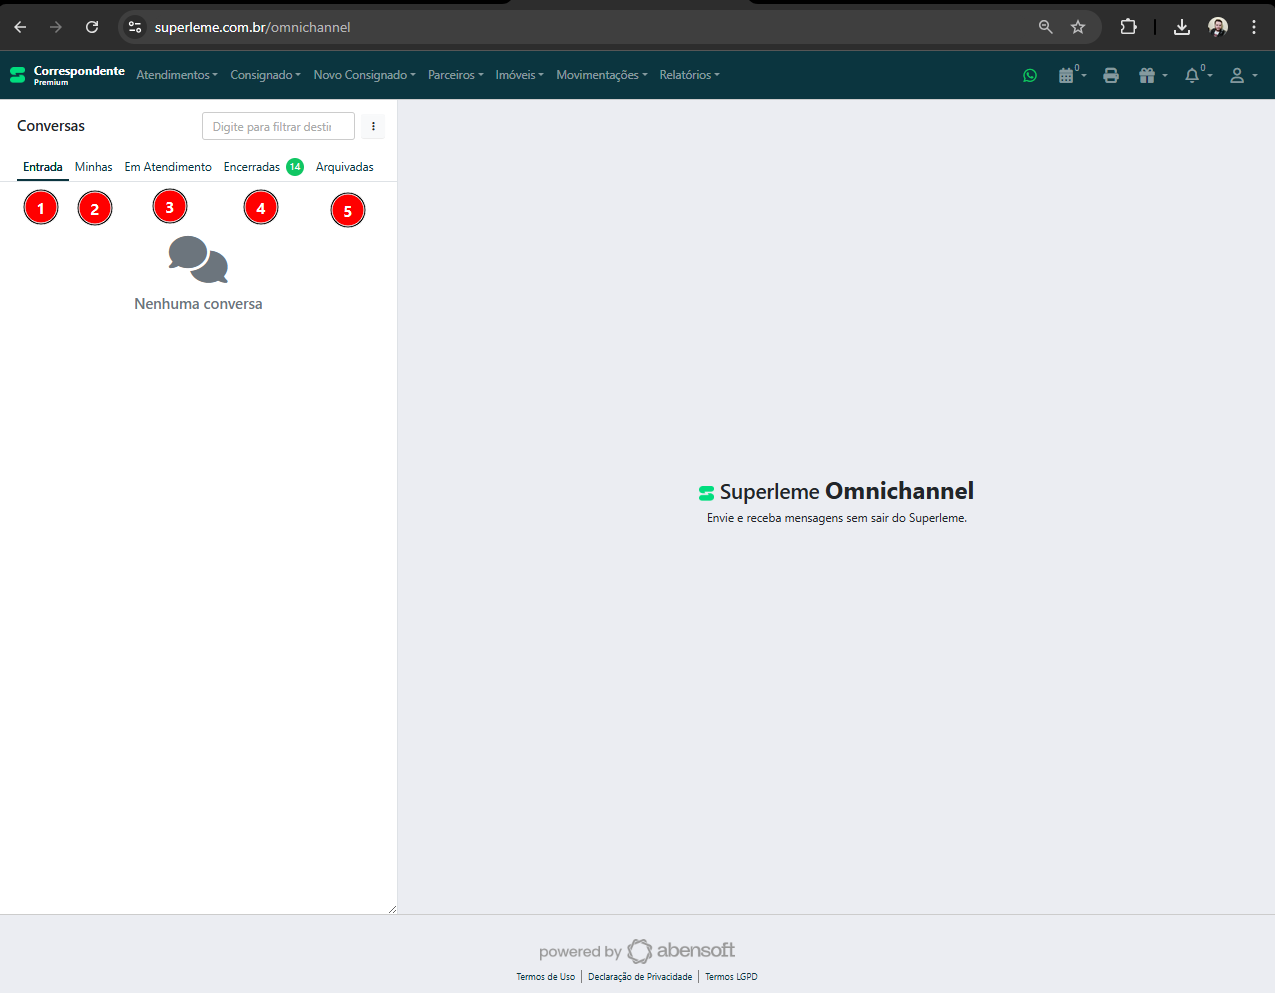The height and width of the screenshot is (993, 1275).
Task: Open the Termos de Uso link
Action: click(545, 976)
